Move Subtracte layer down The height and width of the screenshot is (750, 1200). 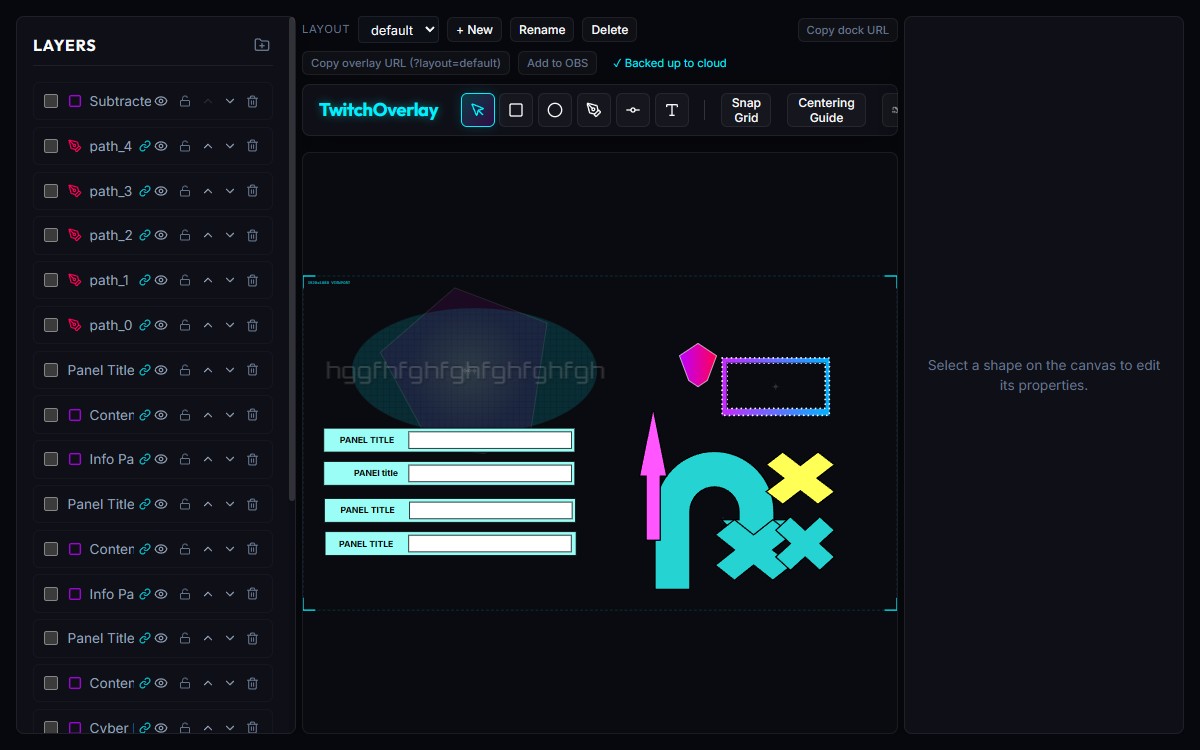(x=230, y=101)
